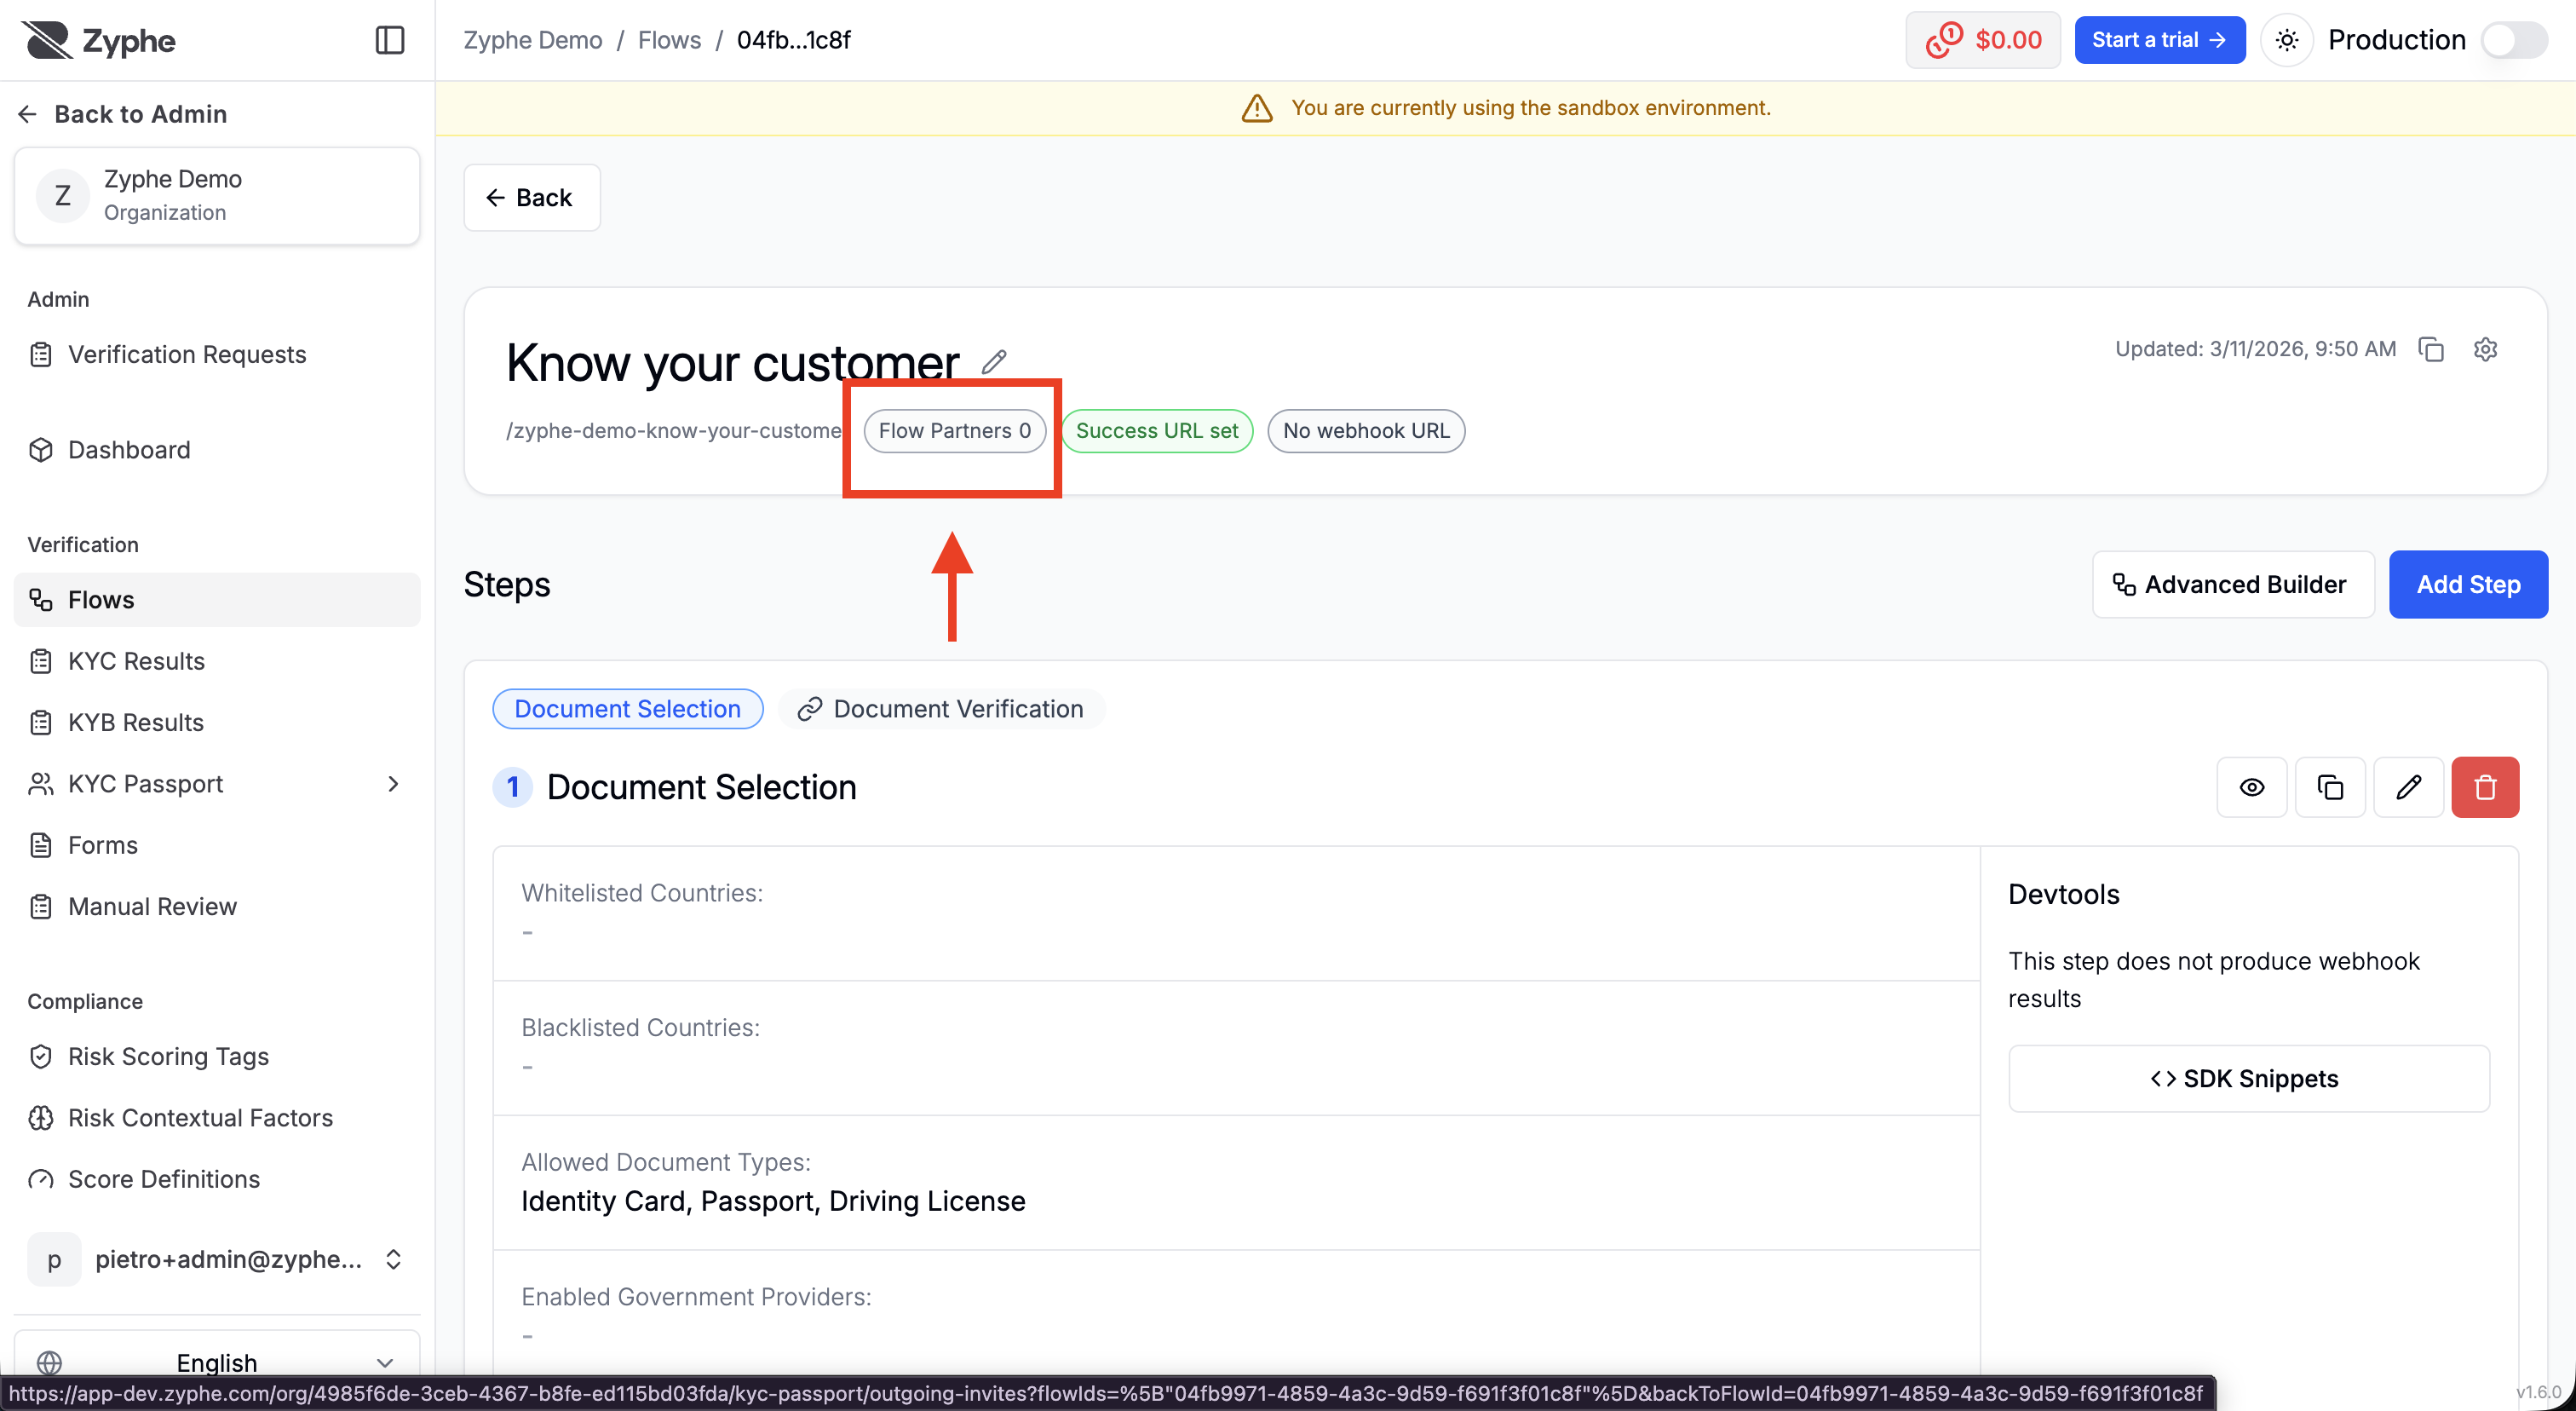Screen dimensions: 2576x1411
Task: Click Start a trial button
Action: coord(2159,40)
